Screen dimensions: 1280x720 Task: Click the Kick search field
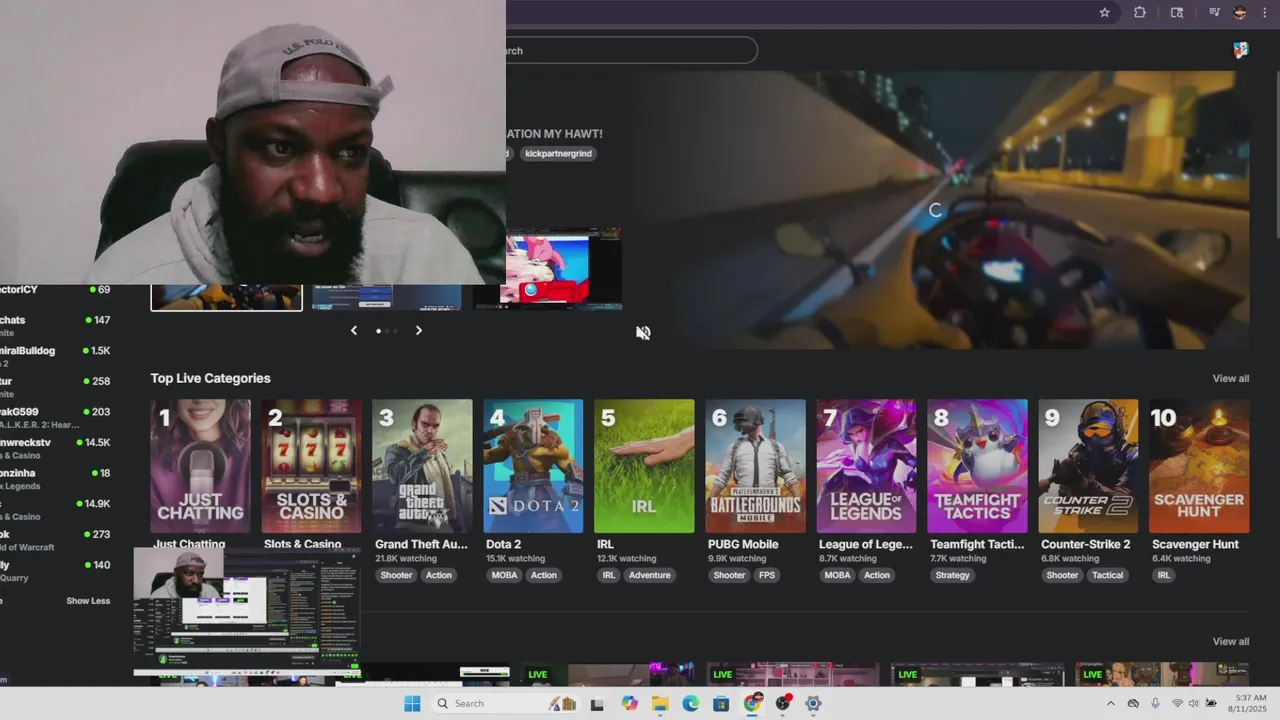point(632,50)
